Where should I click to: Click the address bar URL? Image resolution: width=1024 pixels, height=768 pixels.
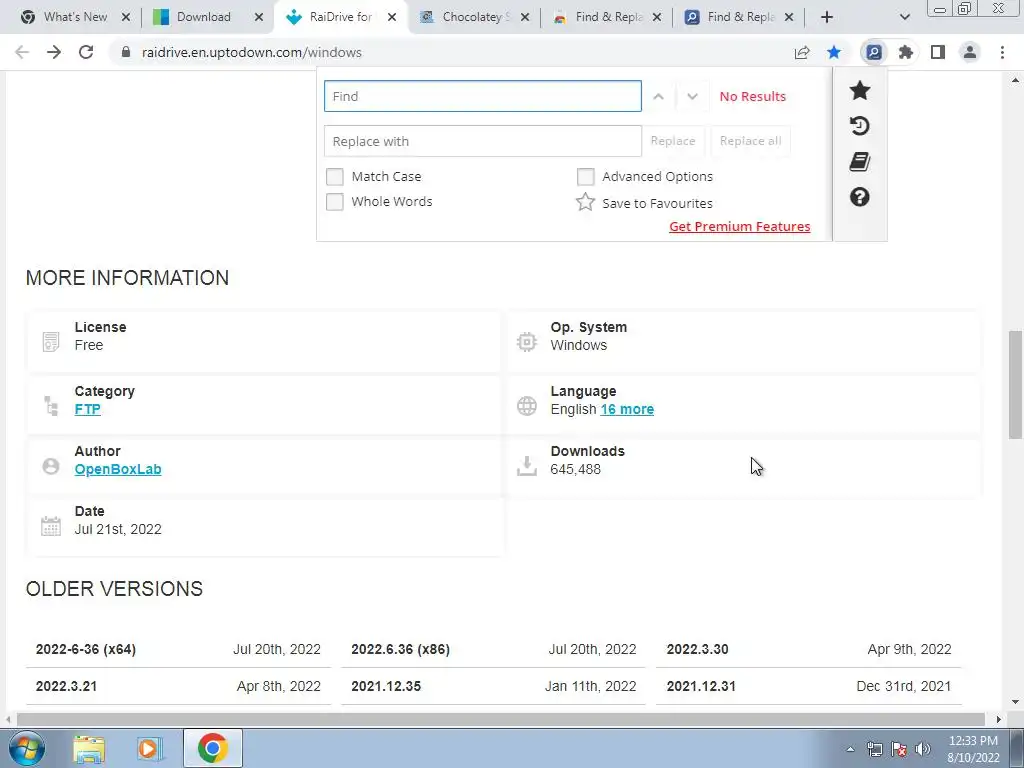251,52
